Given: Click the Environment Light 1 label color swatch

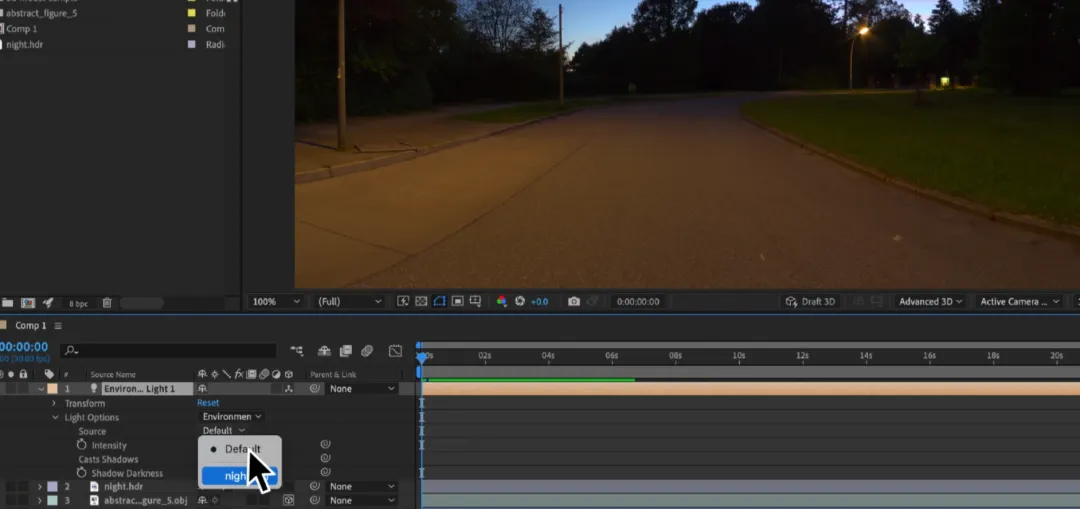Looking at the screenshot, I should [x=52, y=389].
